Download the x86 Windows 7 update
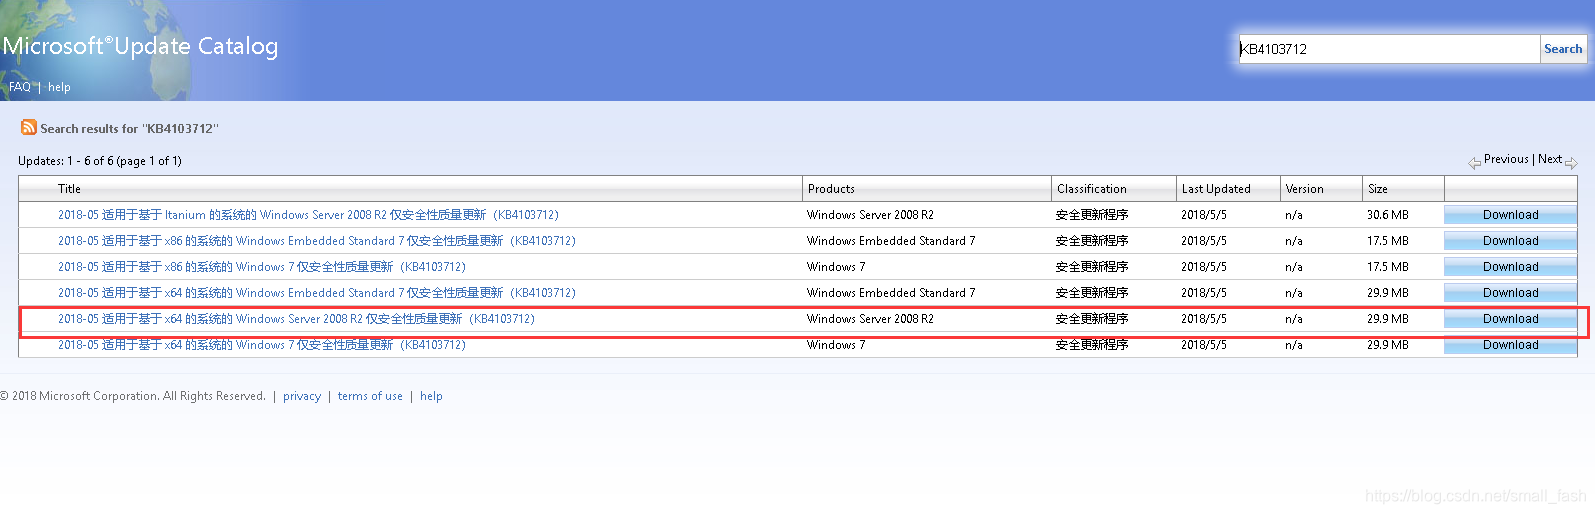This screenshot has width=1595, height=514. [1510, 267]
